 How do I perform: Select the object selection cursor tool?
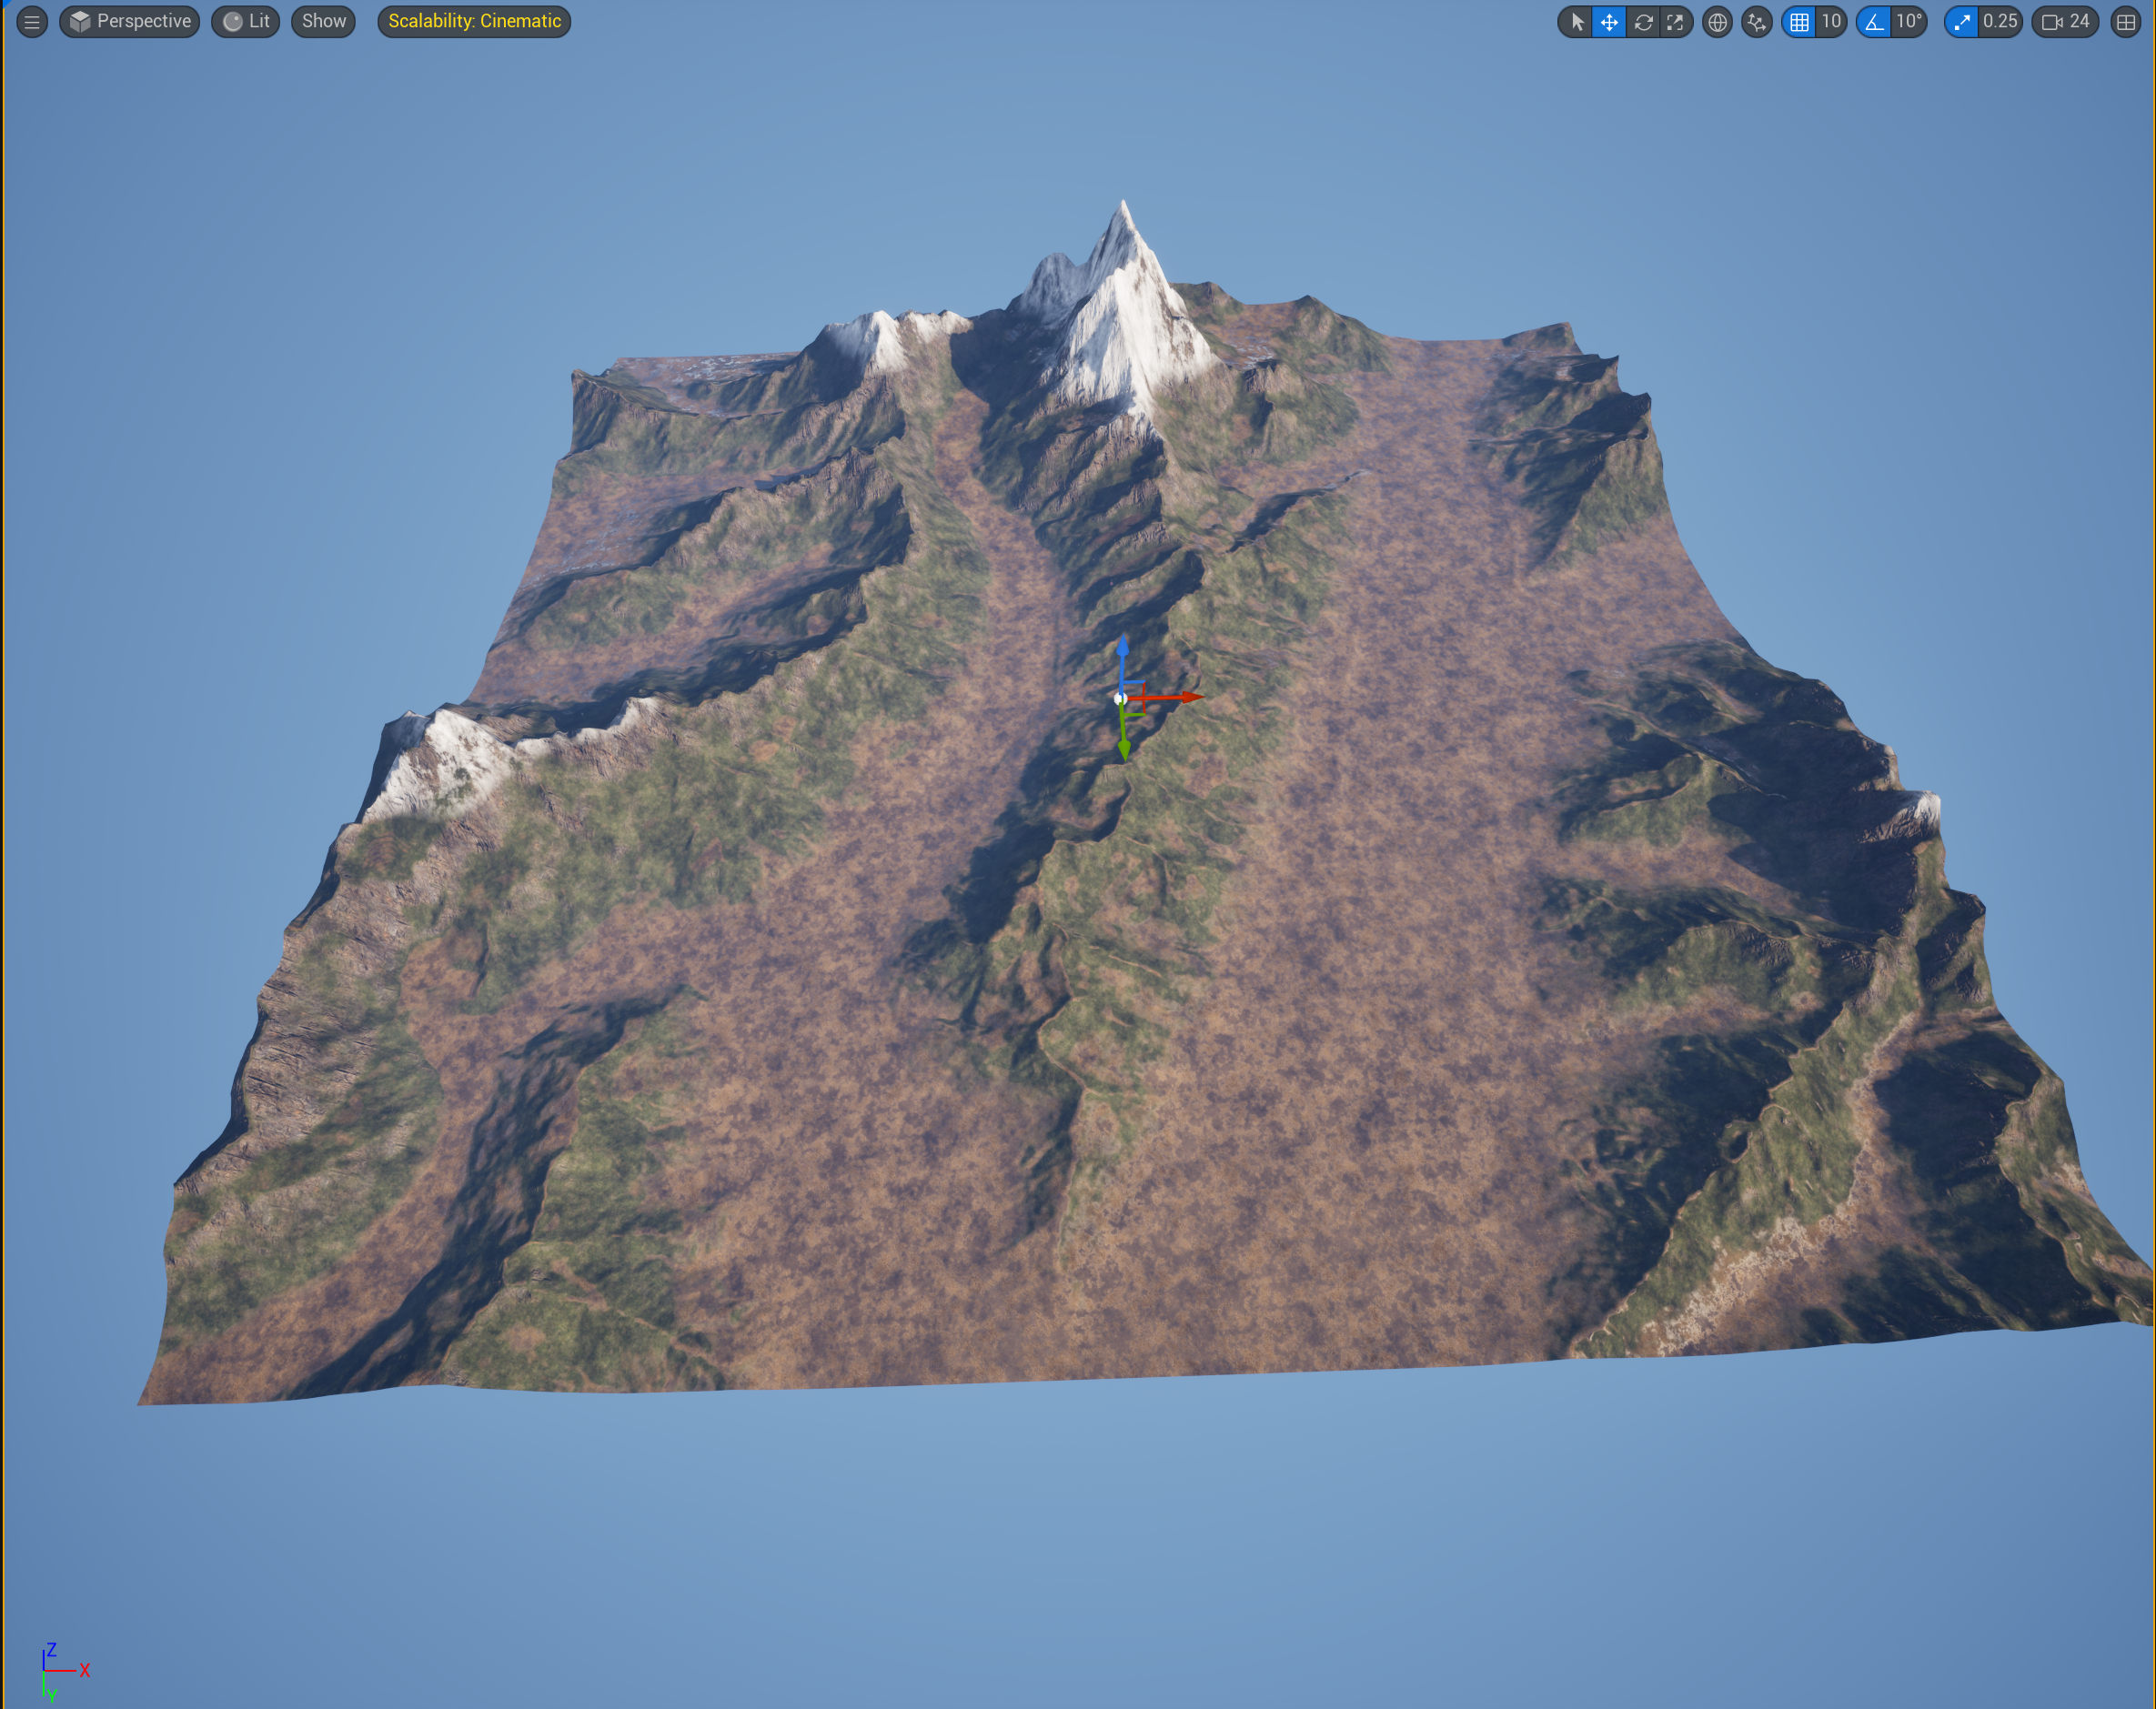(1576, 22)
